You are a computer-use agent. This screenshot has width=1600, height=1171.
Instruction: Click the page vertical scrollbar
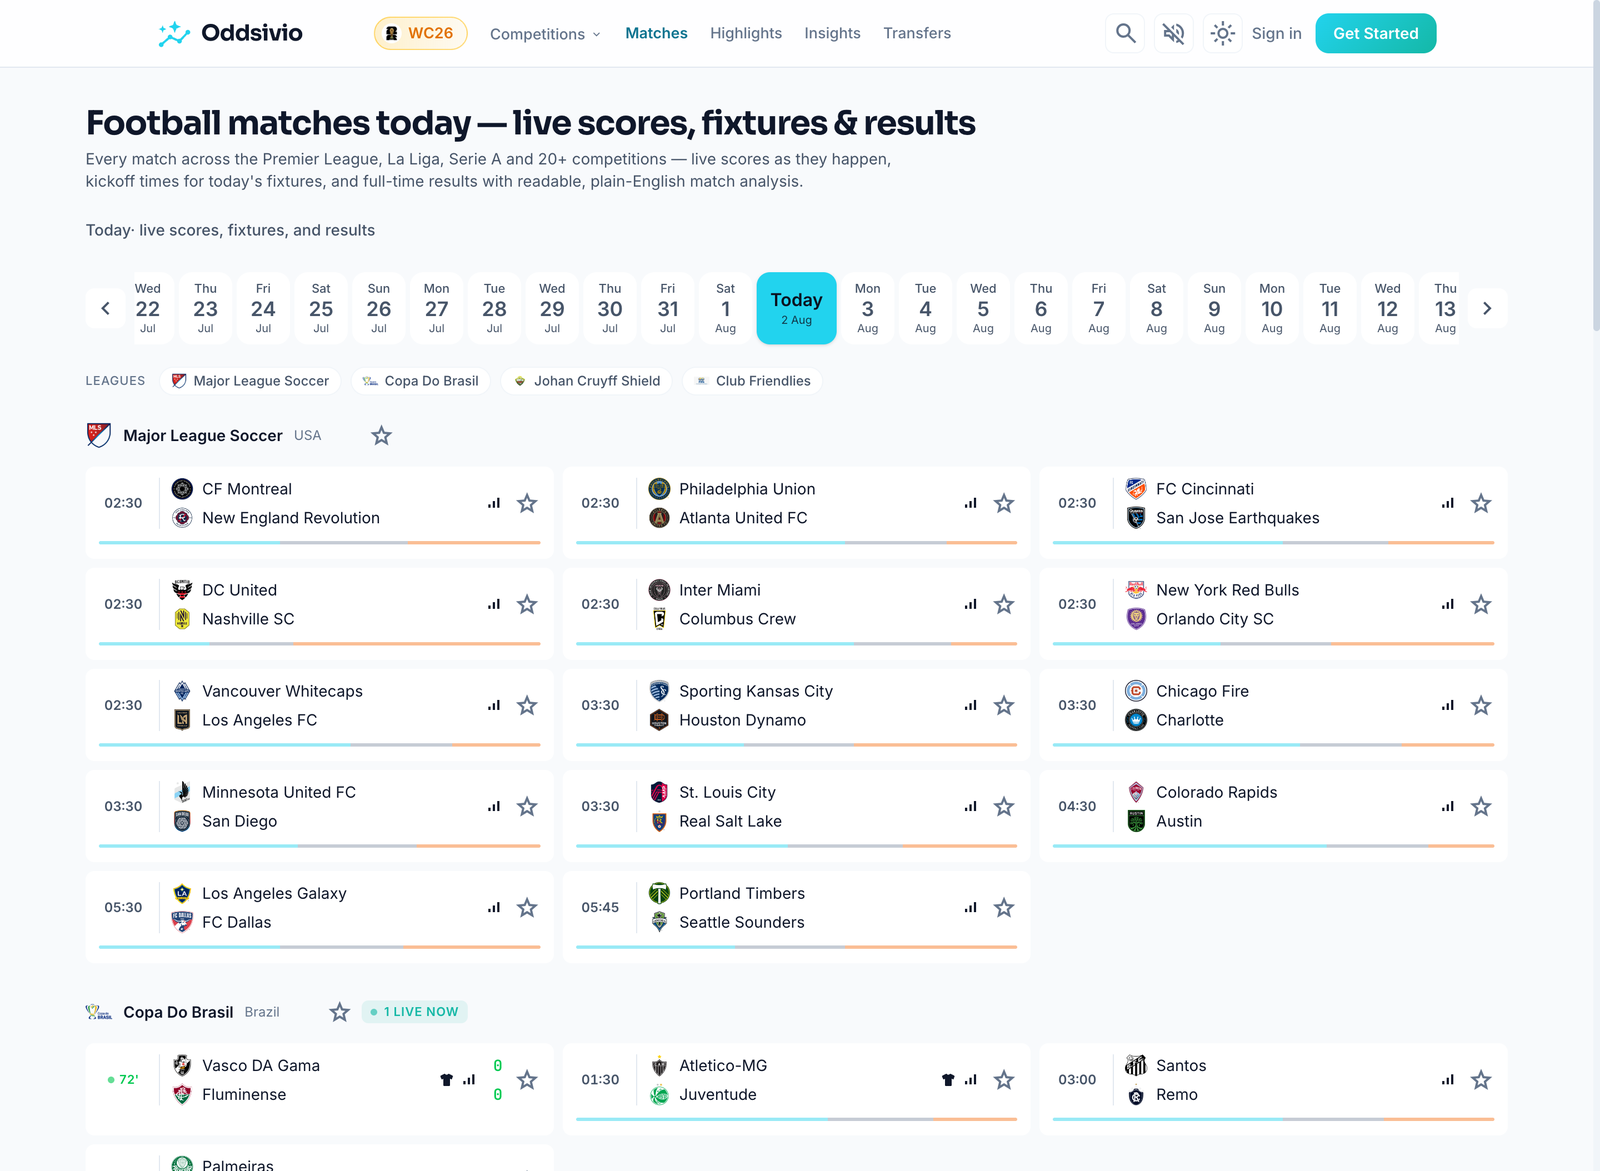coord(1596,165)
